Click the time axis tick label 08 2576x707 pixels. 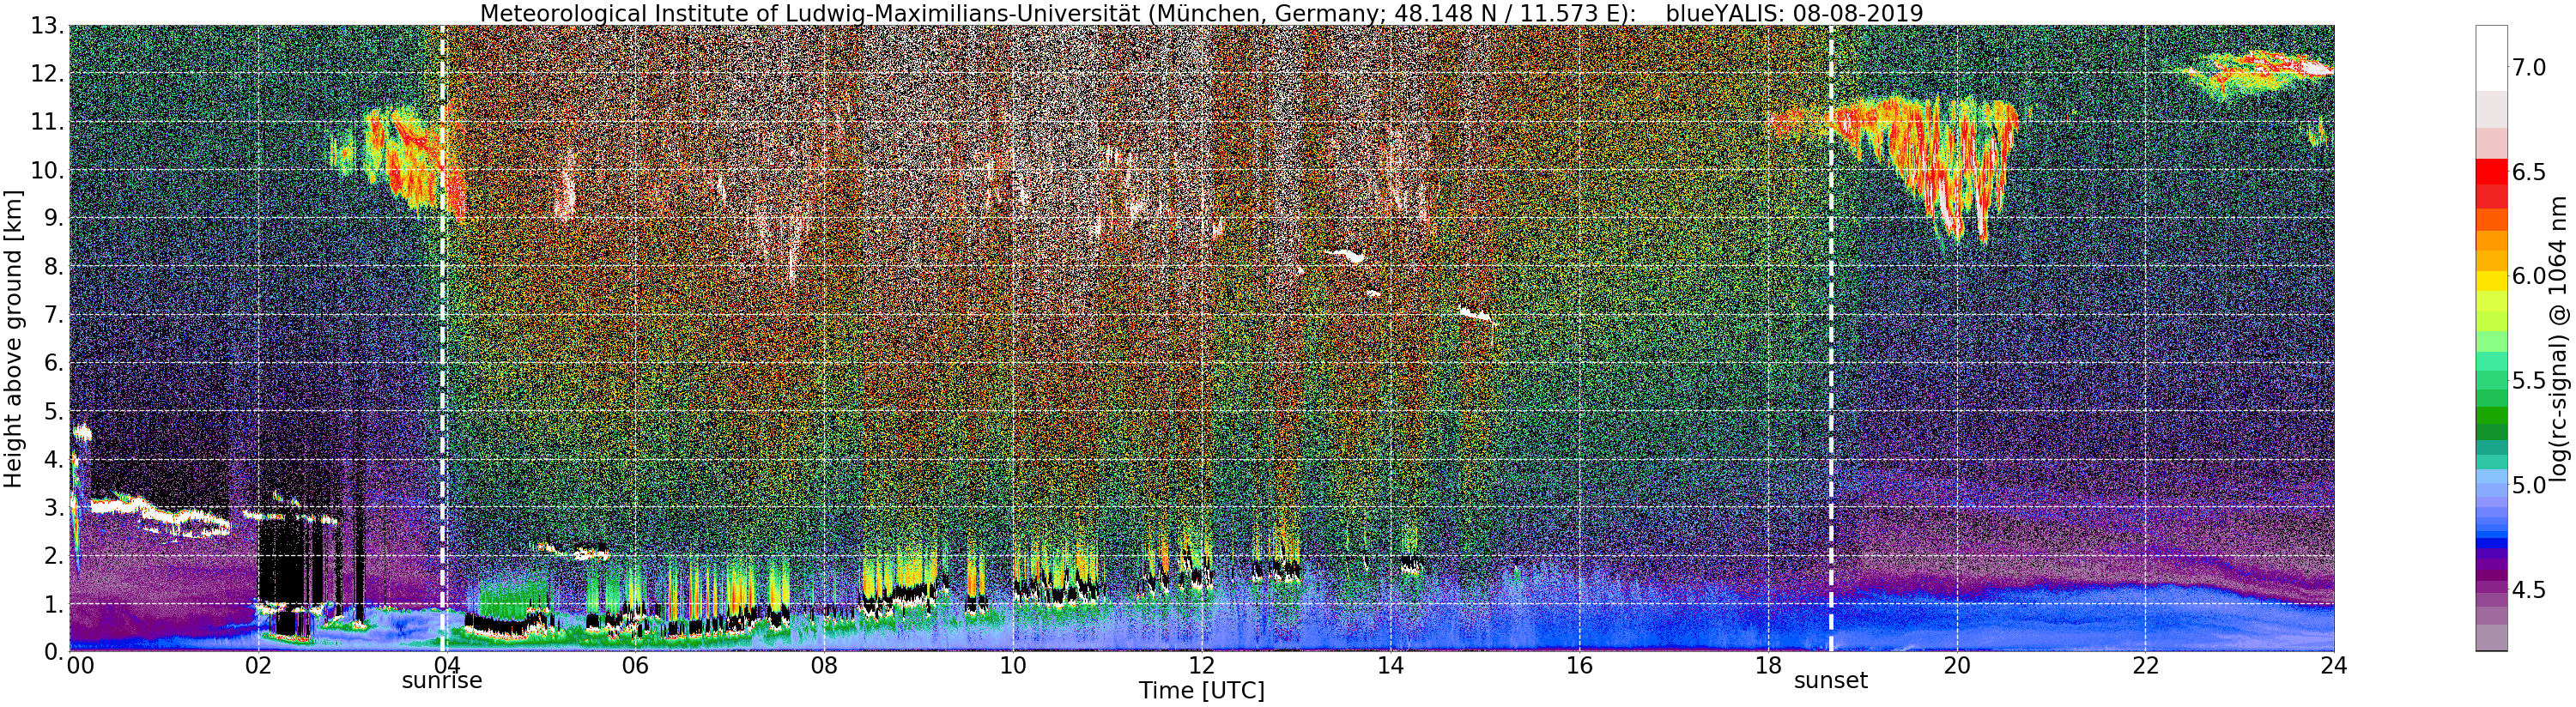click(823, 665)
